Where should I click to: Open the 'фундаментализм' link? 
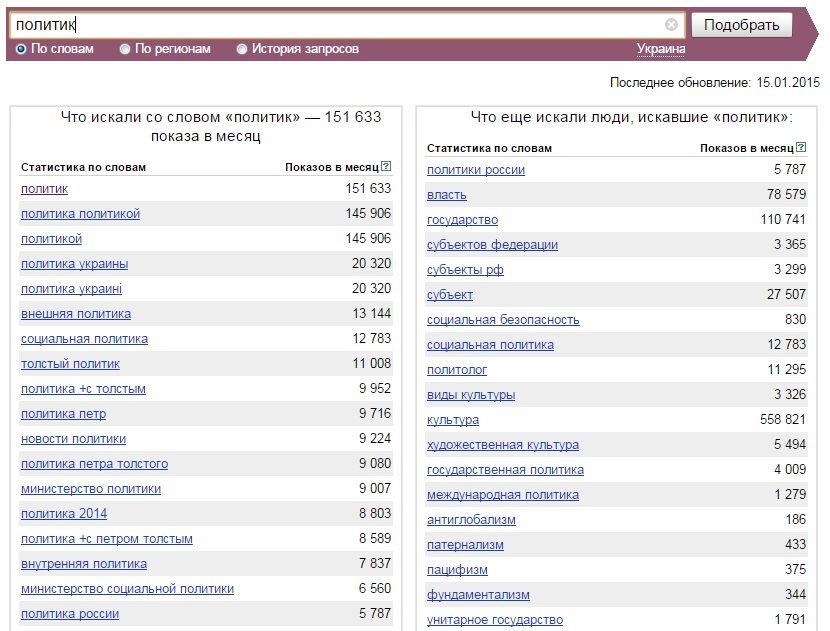(x=479, y=594)
